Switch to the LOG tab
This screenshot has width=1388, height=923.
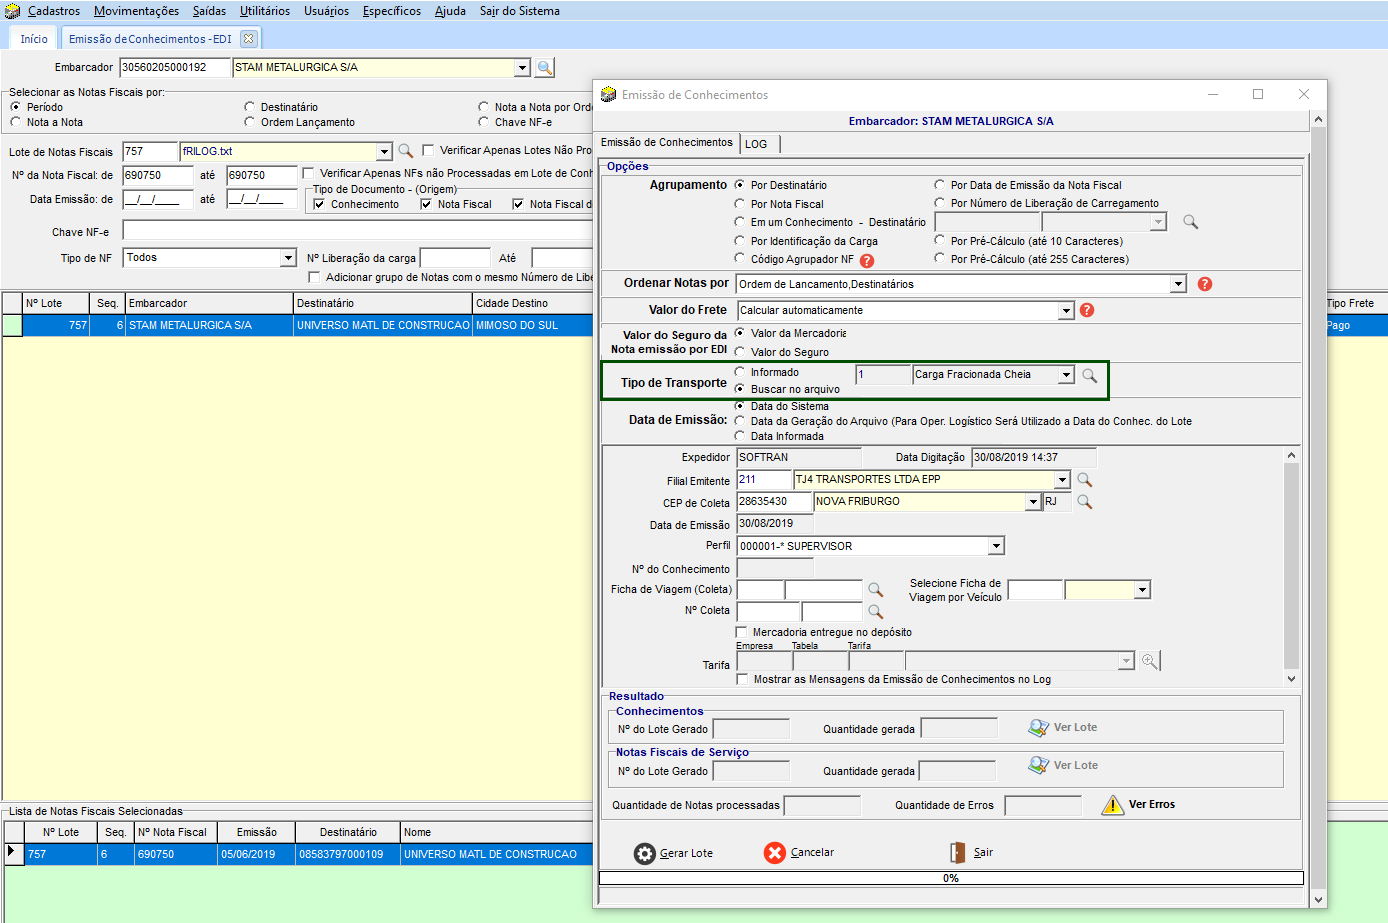tap(756, 144)
